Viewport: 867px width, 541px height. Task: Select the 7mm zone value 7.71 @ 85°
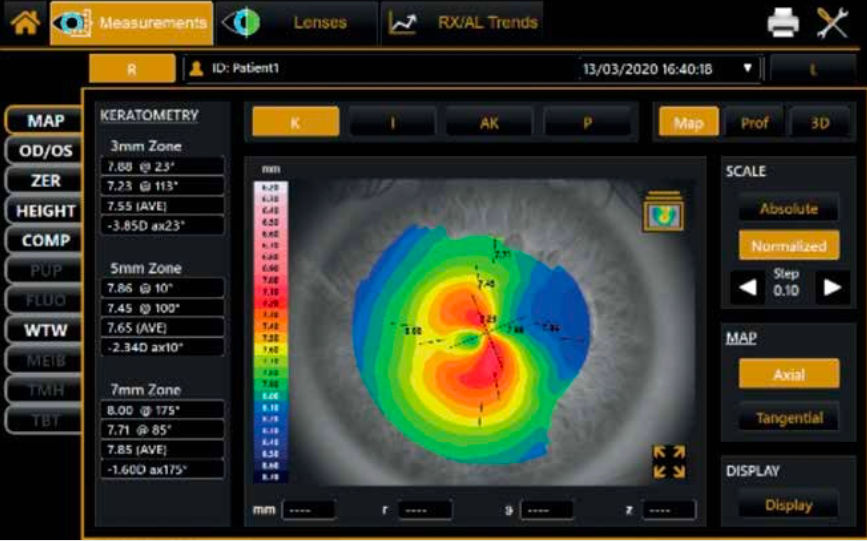tap(163, 430)
